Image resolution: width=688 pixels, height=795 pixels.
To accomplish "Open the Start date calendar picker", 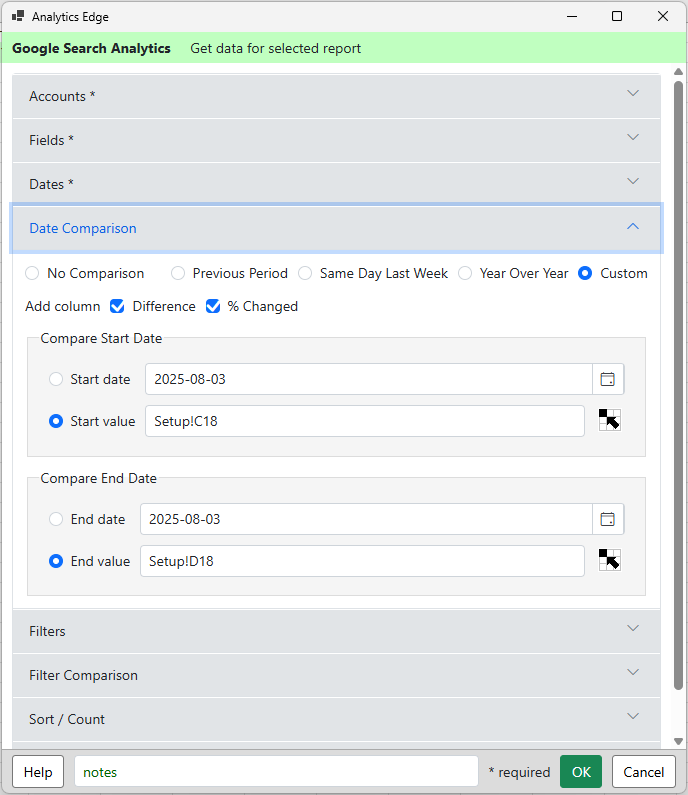I will pos(607,379).
